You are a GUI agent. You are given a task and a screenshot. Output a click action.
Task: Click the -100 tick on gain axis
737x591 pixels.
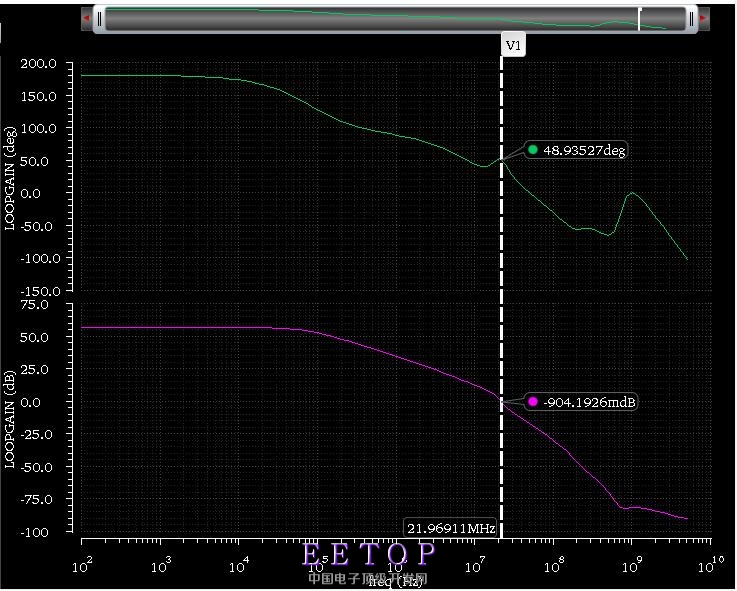[x=34, y=533]
